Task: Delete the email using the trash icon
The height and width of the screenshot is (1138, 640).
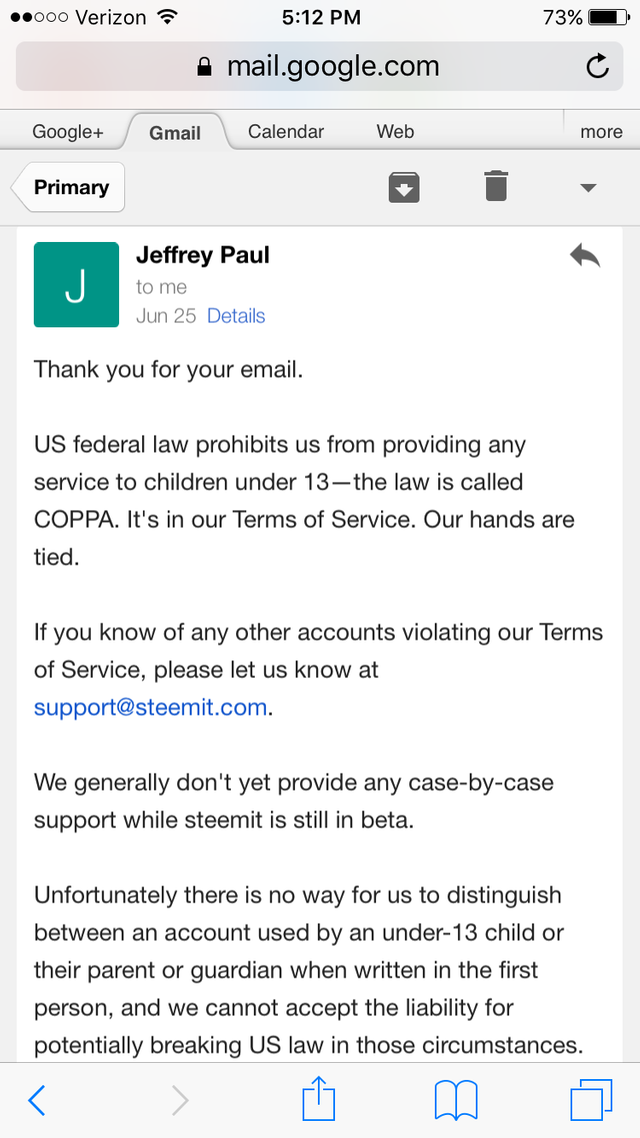Action: pyautogui.click(x=496, y=186)
